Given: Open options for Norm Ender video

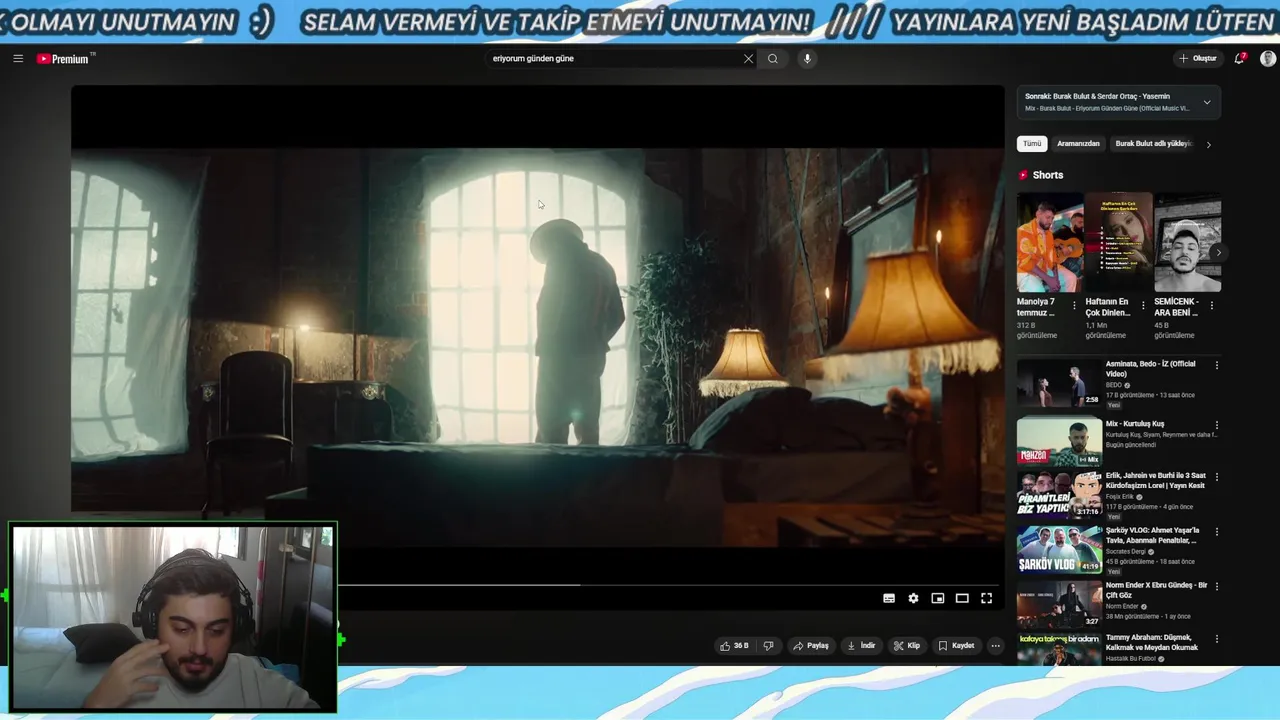Looking at the screenshot, I should [x=1217, y=589].
